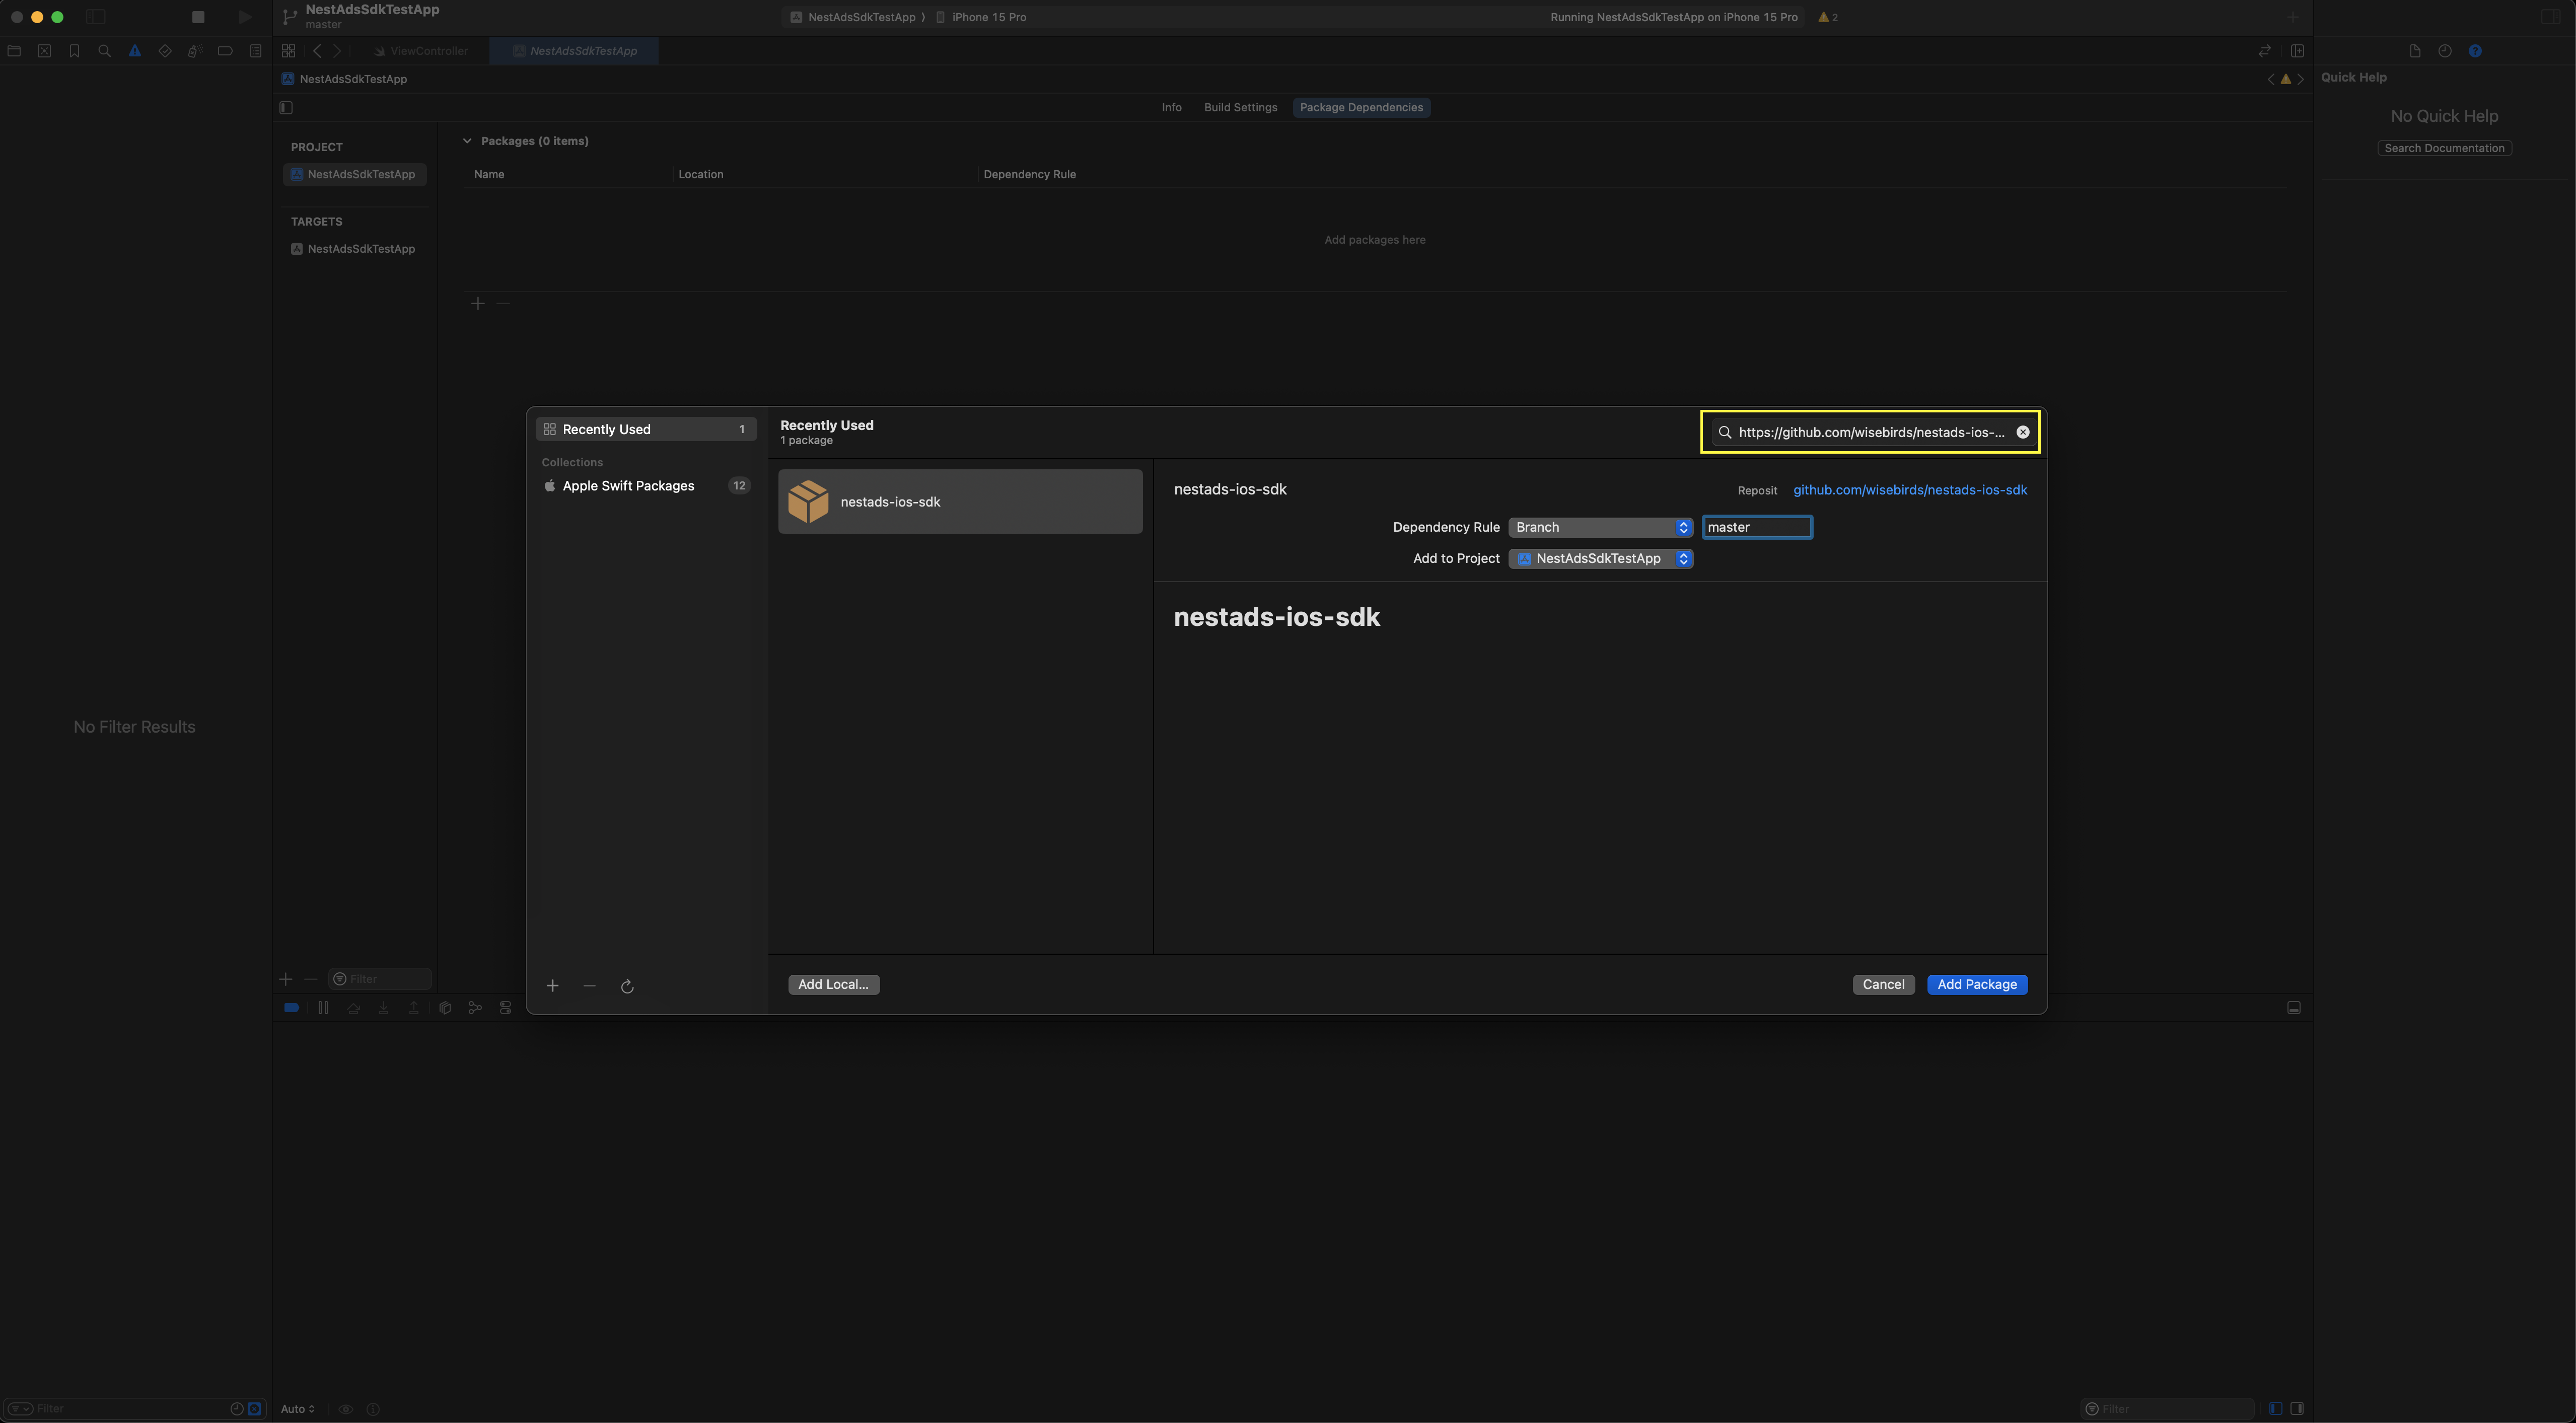Image resolution: width=2576 pixels, height=1423 pixels.
Task: Click the refresh icon in package dialog
Action: coord(627,986)
